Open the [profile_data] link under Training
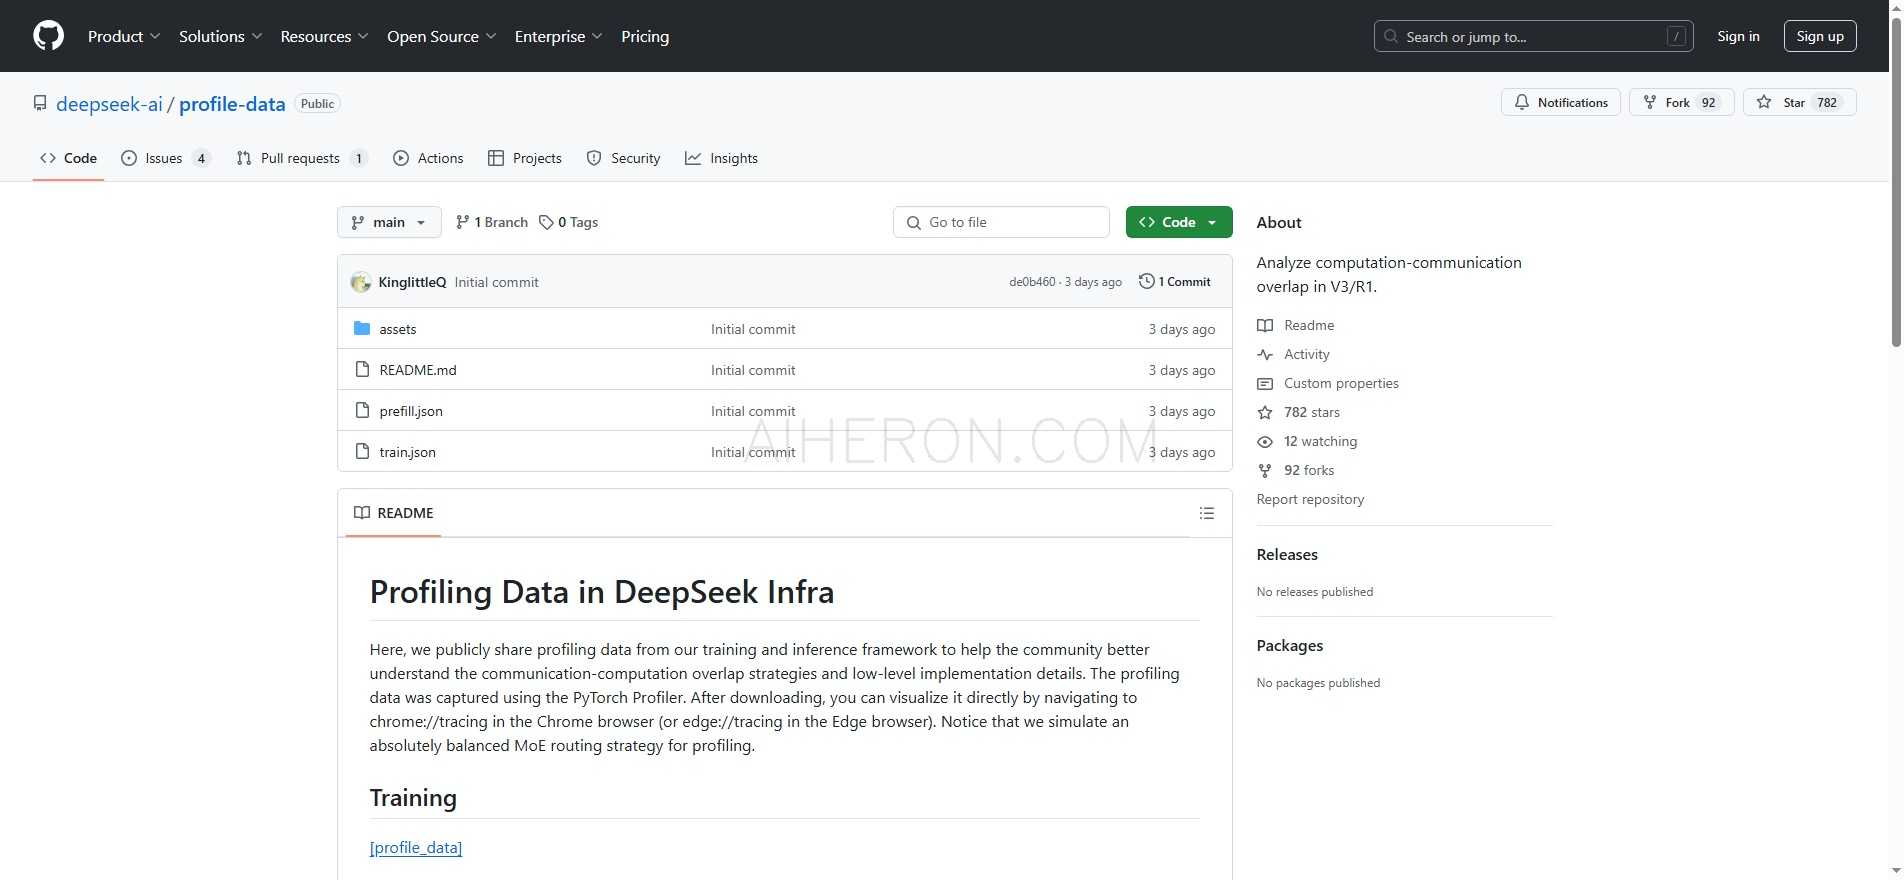This screenshot has width=1904, height=880. pos(416,848)
